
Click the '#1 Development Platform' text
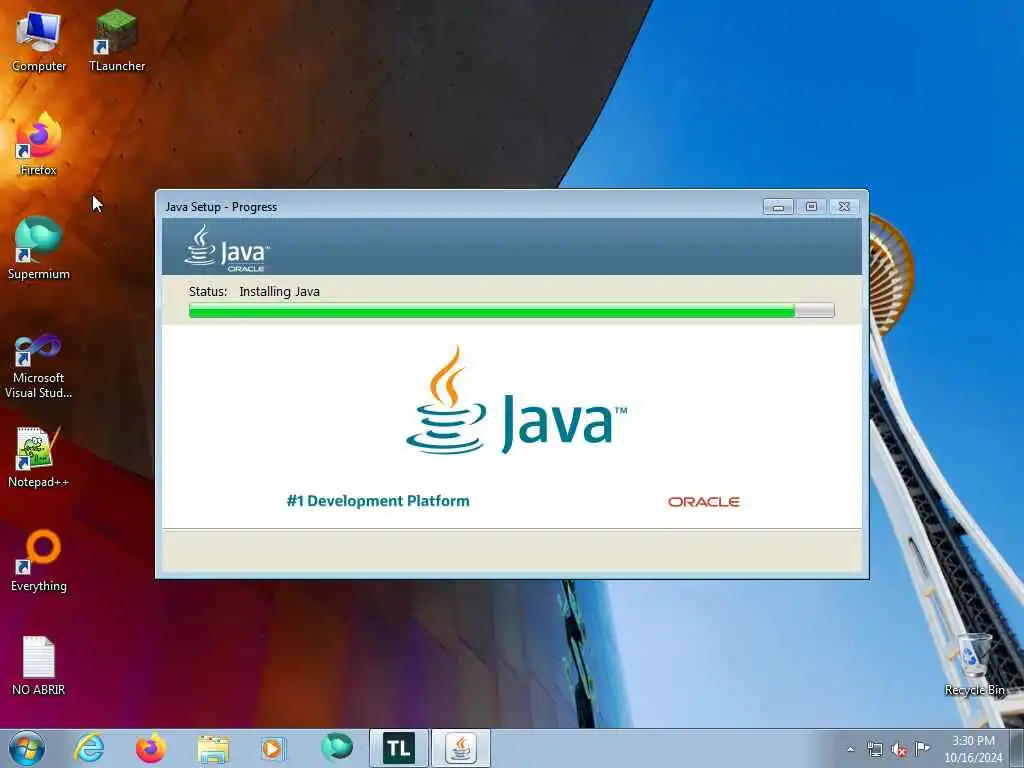pos(378,501)
